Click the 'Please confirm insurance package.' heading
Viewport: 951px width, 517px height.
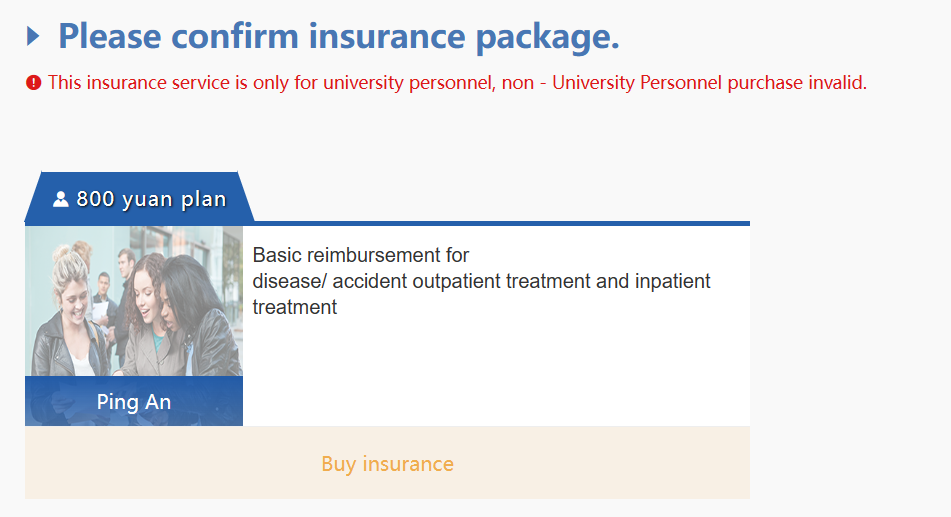[338, 37]
